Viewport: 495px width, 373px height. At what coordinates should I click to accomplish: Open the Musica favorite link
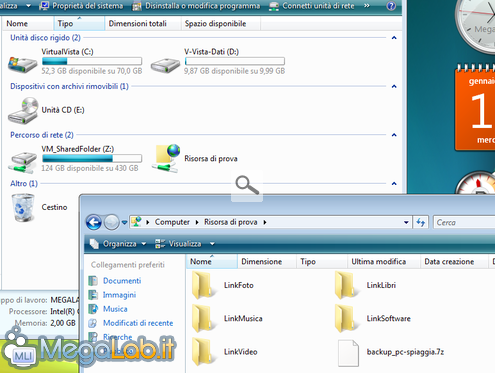point(115,309)
